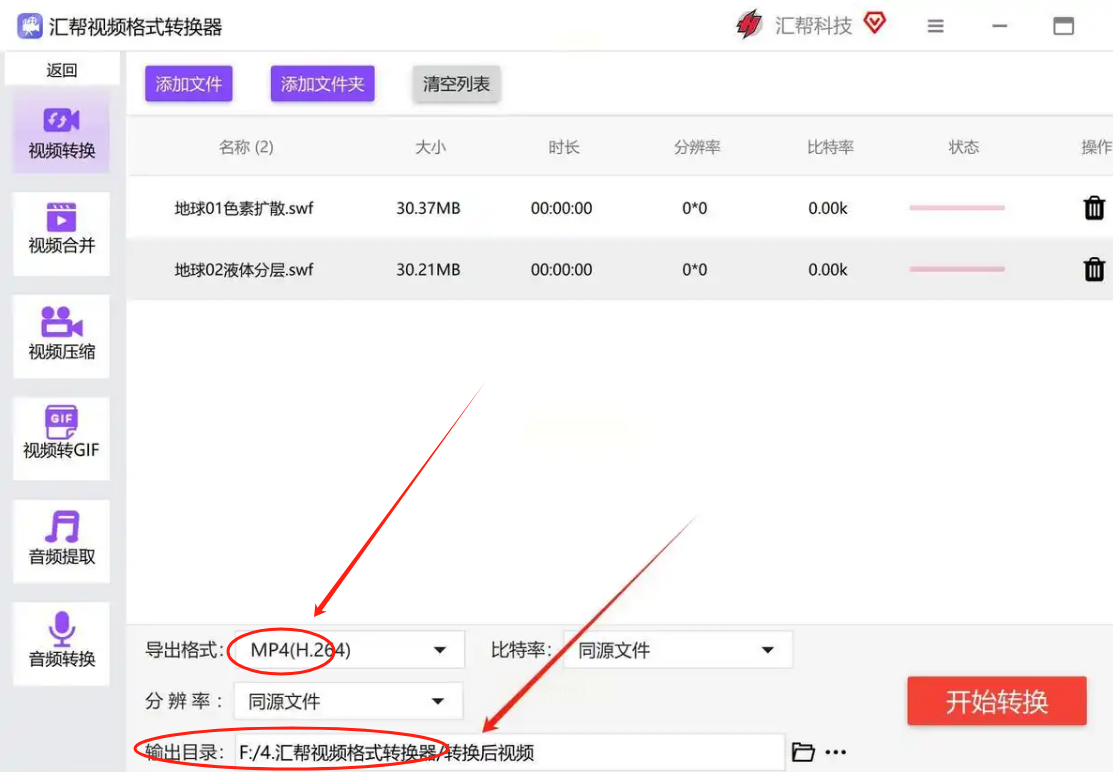Open the 音频提取 audio extraction module
This screenshot has height=772, width=1113.
(62, 540)
